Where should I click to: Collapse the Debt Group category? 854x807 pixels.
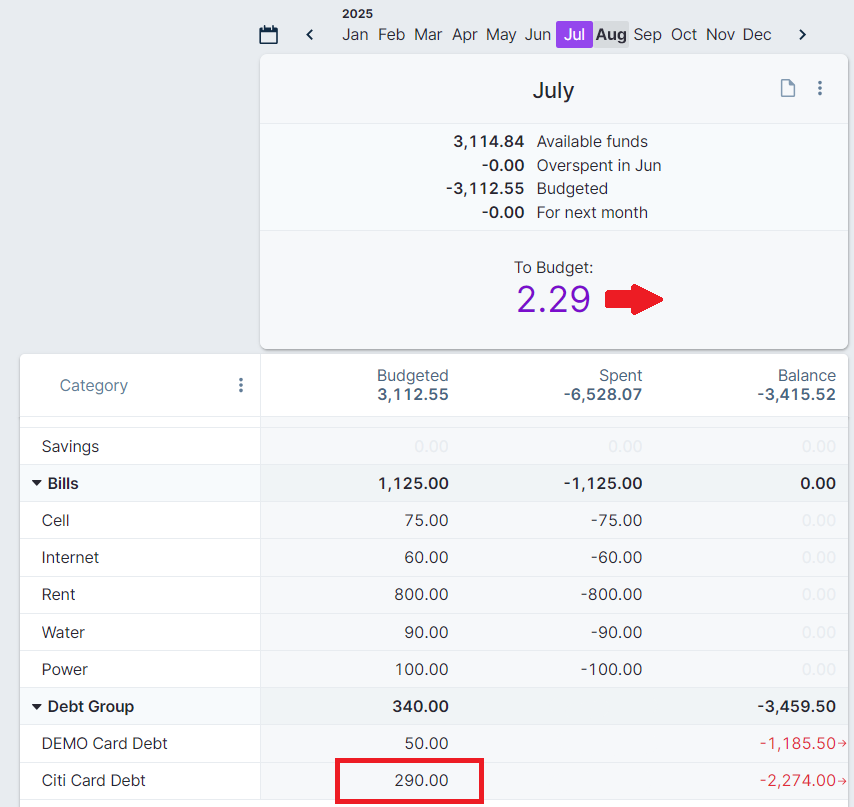tap(37, 707)
